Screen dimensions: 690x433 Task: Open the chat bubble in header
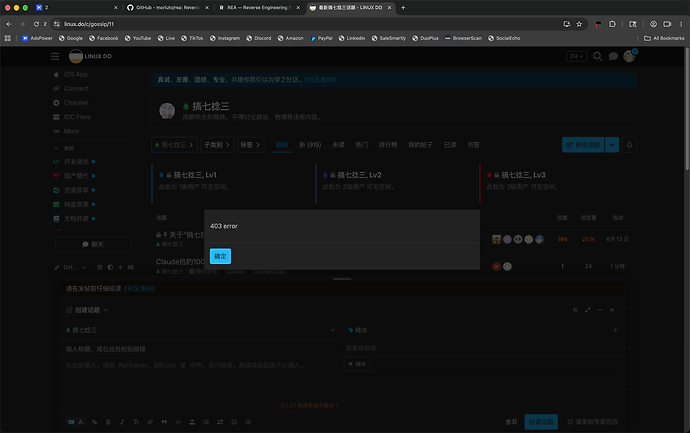[613, 56]
